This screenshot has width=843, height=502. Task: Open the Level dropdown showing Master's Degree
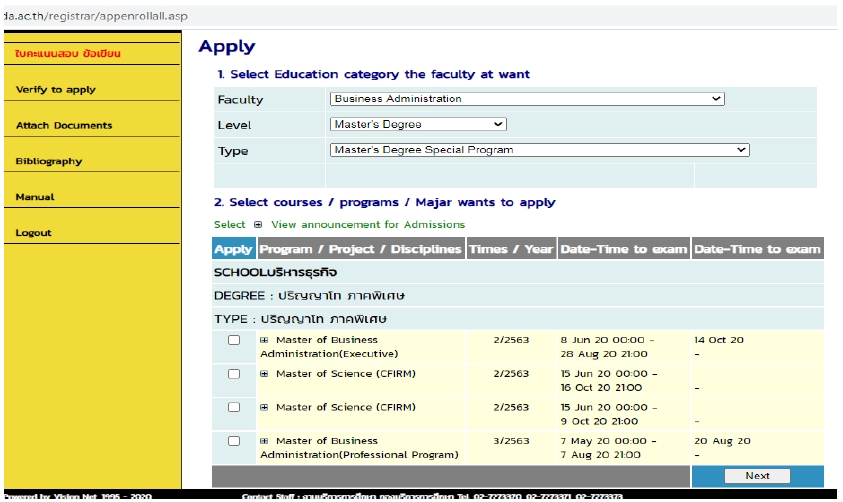(x=418, y=124)
